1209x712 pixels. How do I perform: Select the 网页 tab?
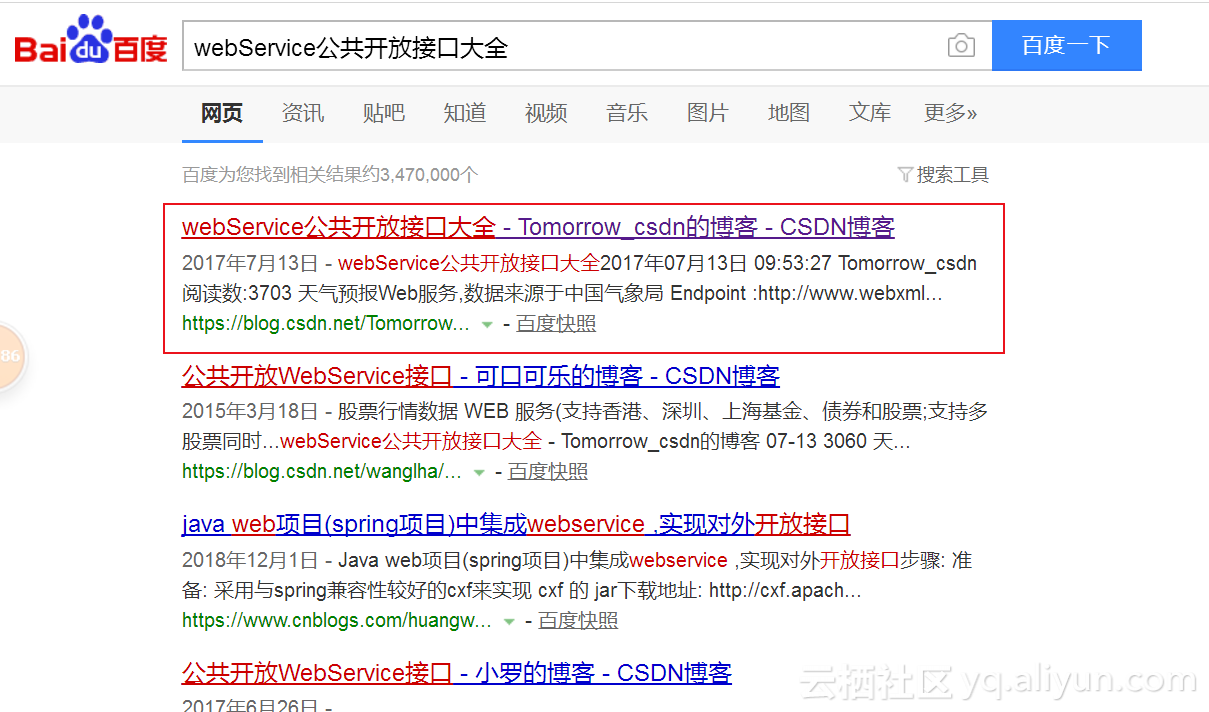pos(222,113)
